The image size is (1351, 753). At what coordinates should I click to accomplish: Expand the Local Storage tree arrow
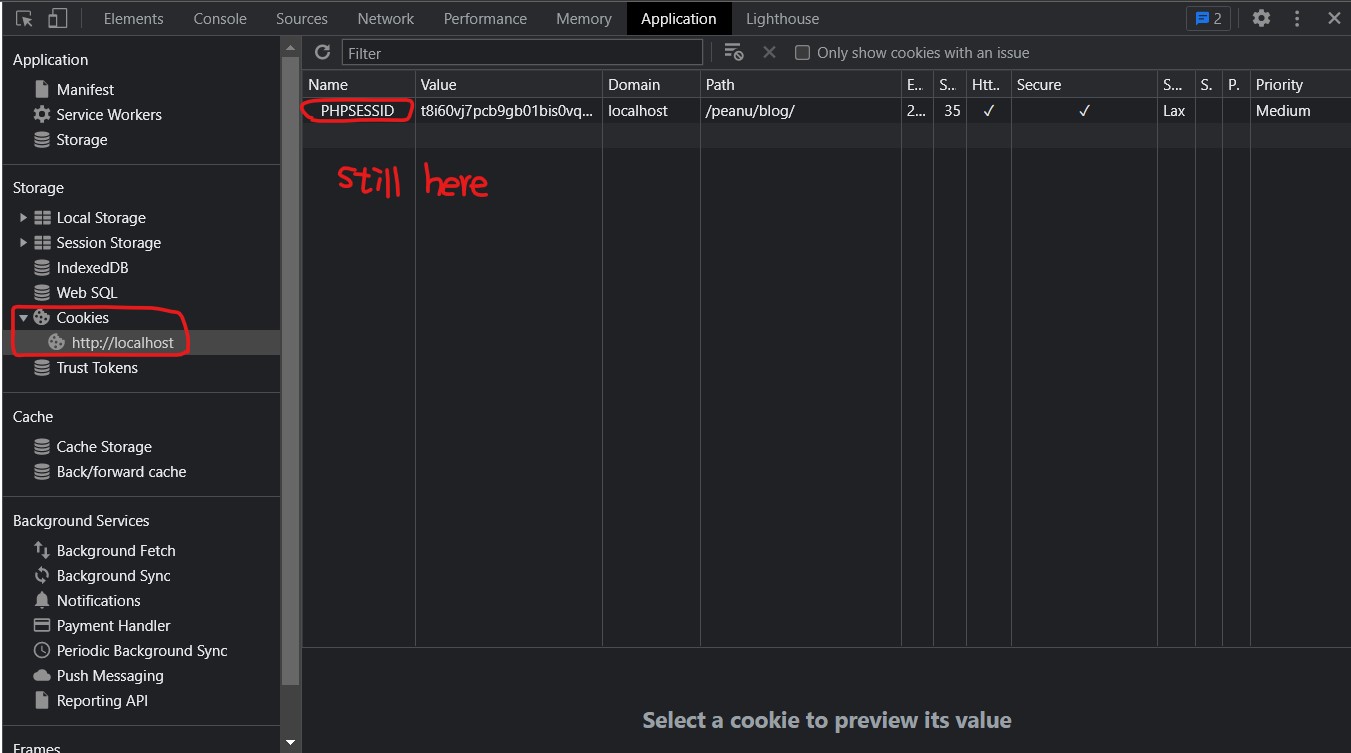(x=23, y=217)
